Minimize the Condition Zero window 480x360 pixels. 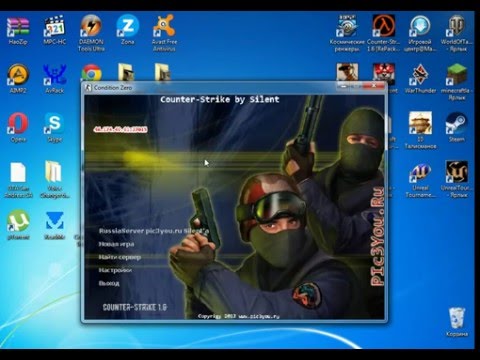(x=344, y=86)
